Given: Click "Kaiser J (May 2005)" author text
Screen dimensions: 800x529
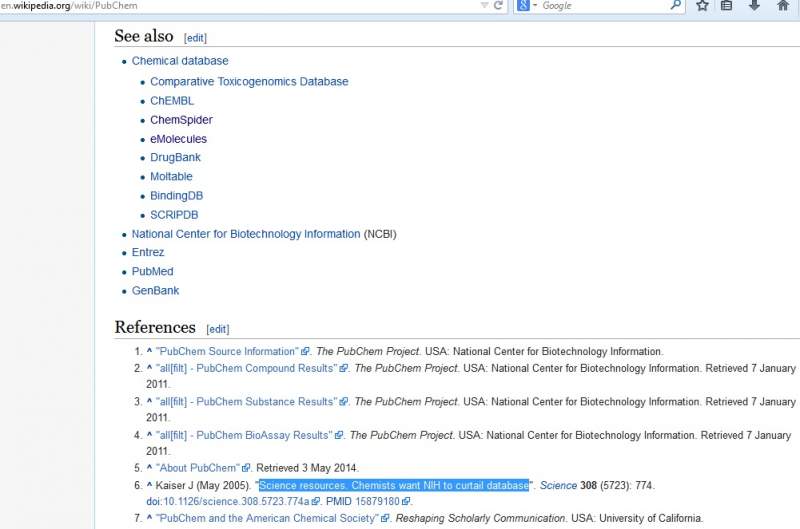Looking at the screenshot, I should click(203, 486).
